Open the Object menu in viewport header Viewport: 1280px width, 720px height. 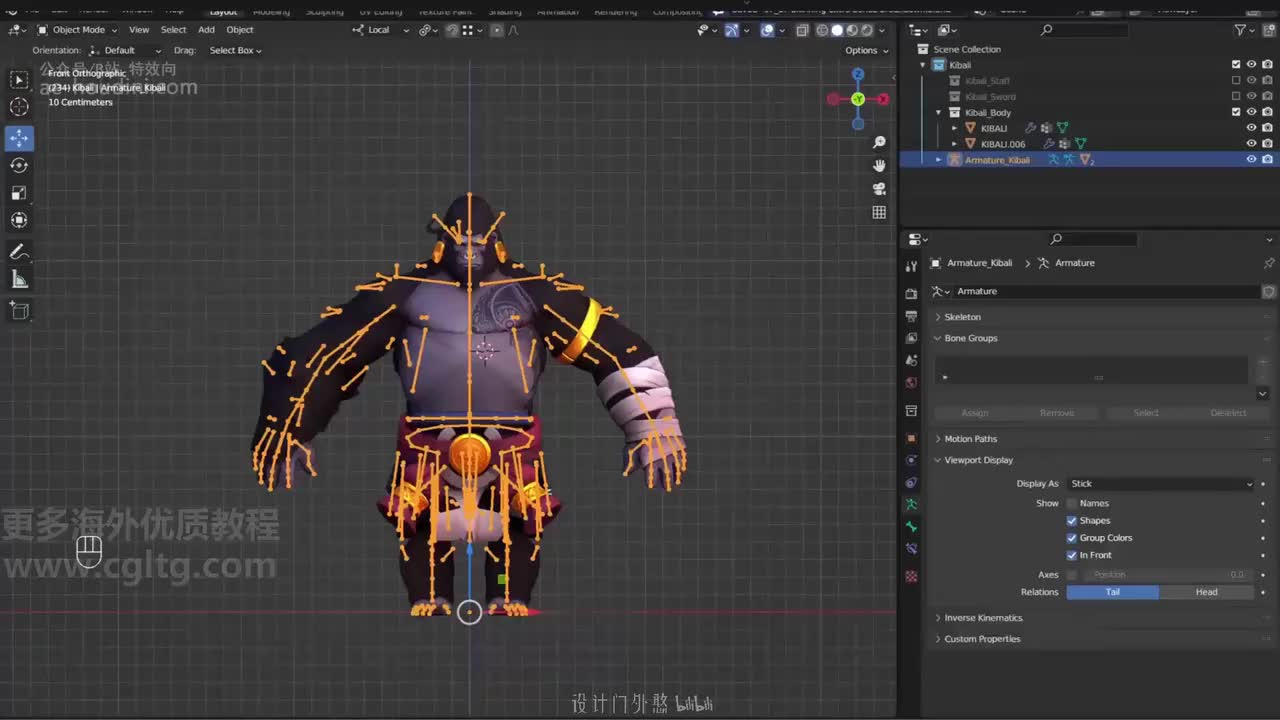240,30
